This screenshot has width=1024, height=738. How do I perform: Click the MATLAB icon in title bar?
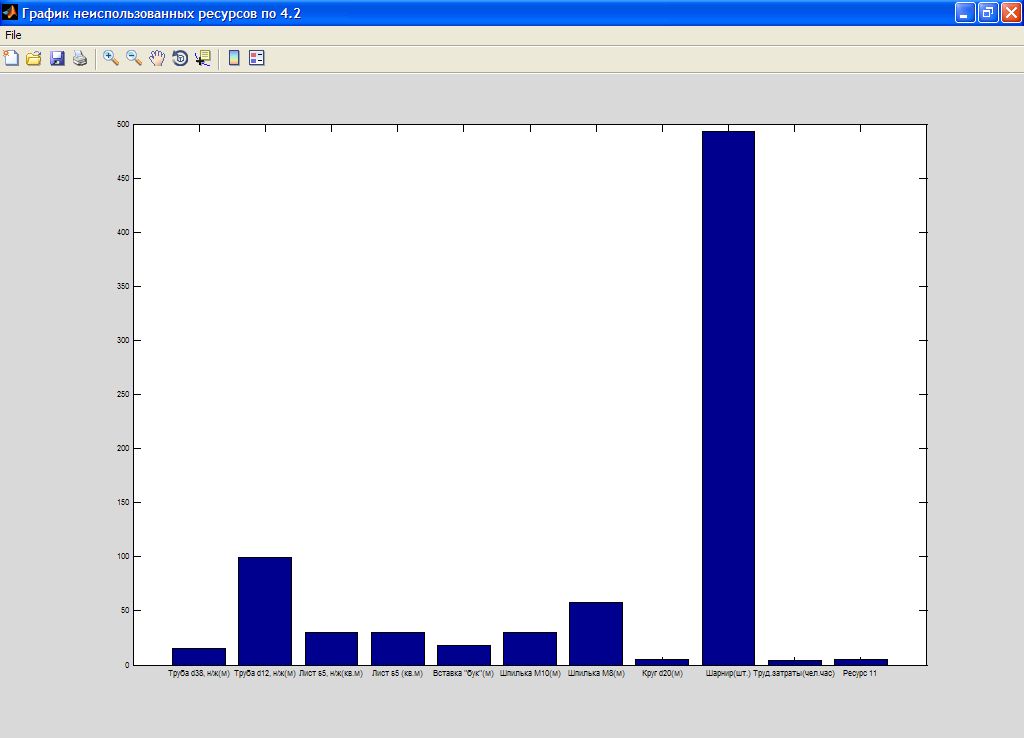click(x=10, y=12)
